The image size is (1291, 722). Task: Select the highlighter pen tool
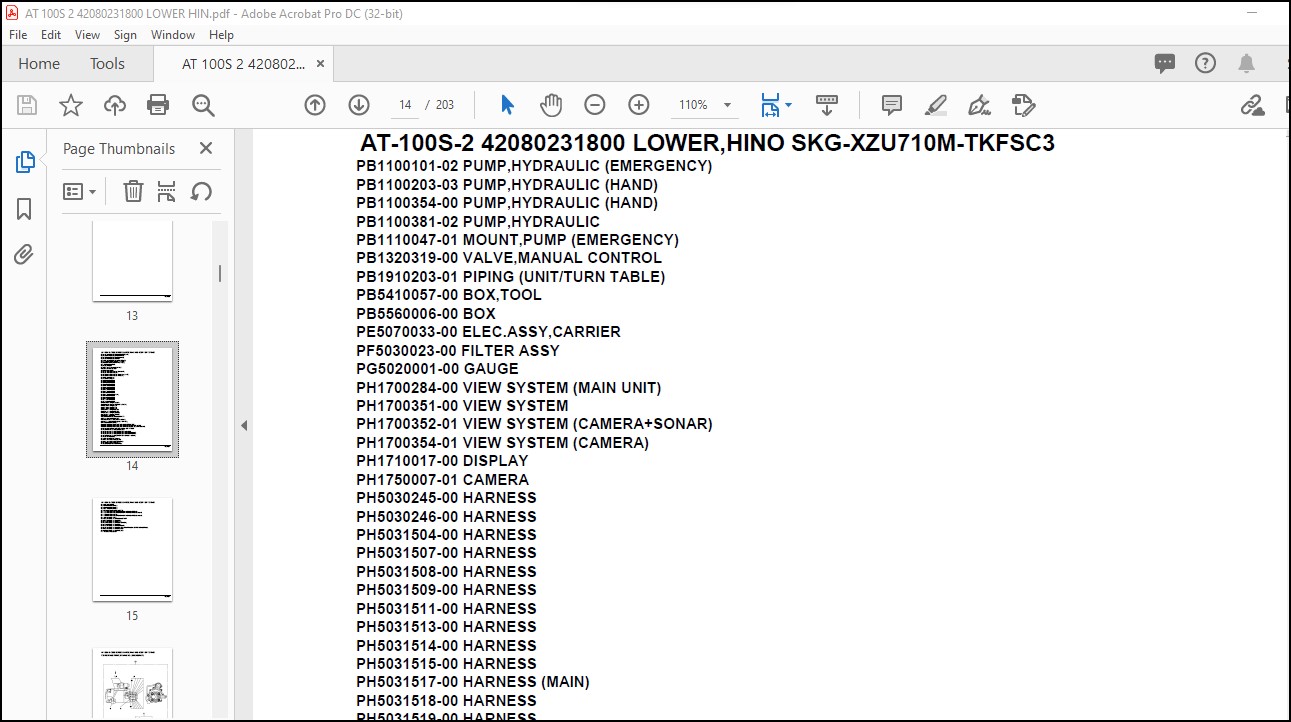(x=936, y=105)
